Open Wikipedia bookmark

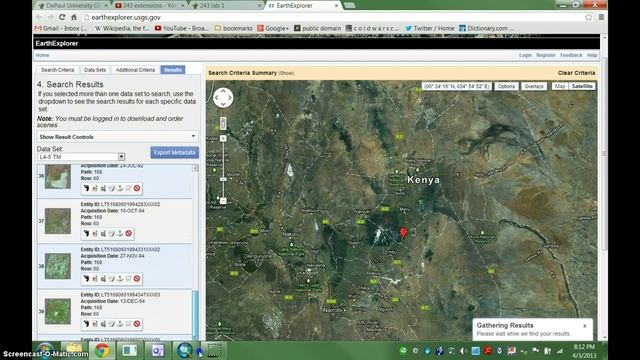pyautogui.click(x=122, y=28)
